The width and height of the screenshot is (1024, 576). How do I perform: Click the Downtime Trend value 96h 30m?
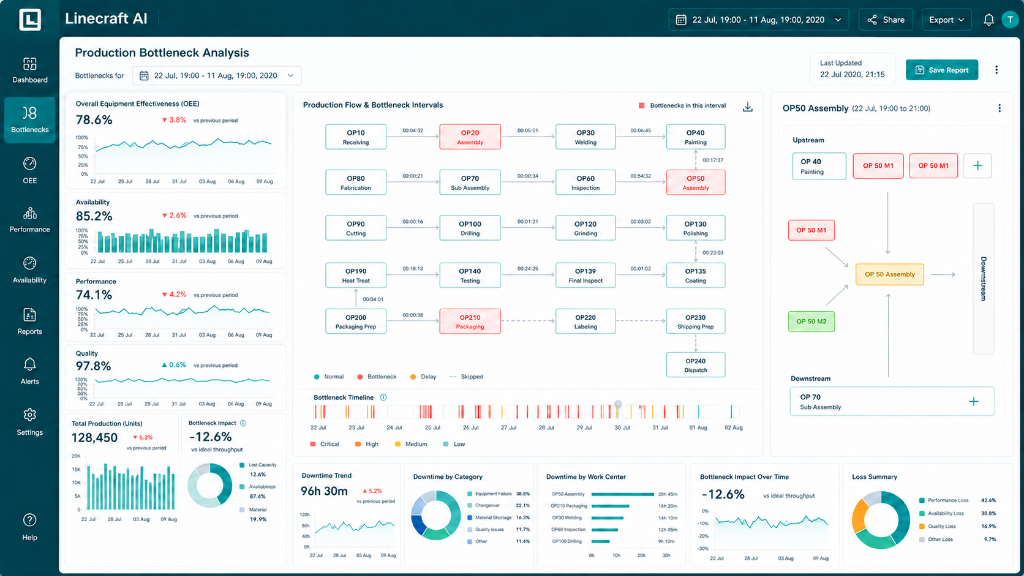pyautogui.click(x=324, y=491)
